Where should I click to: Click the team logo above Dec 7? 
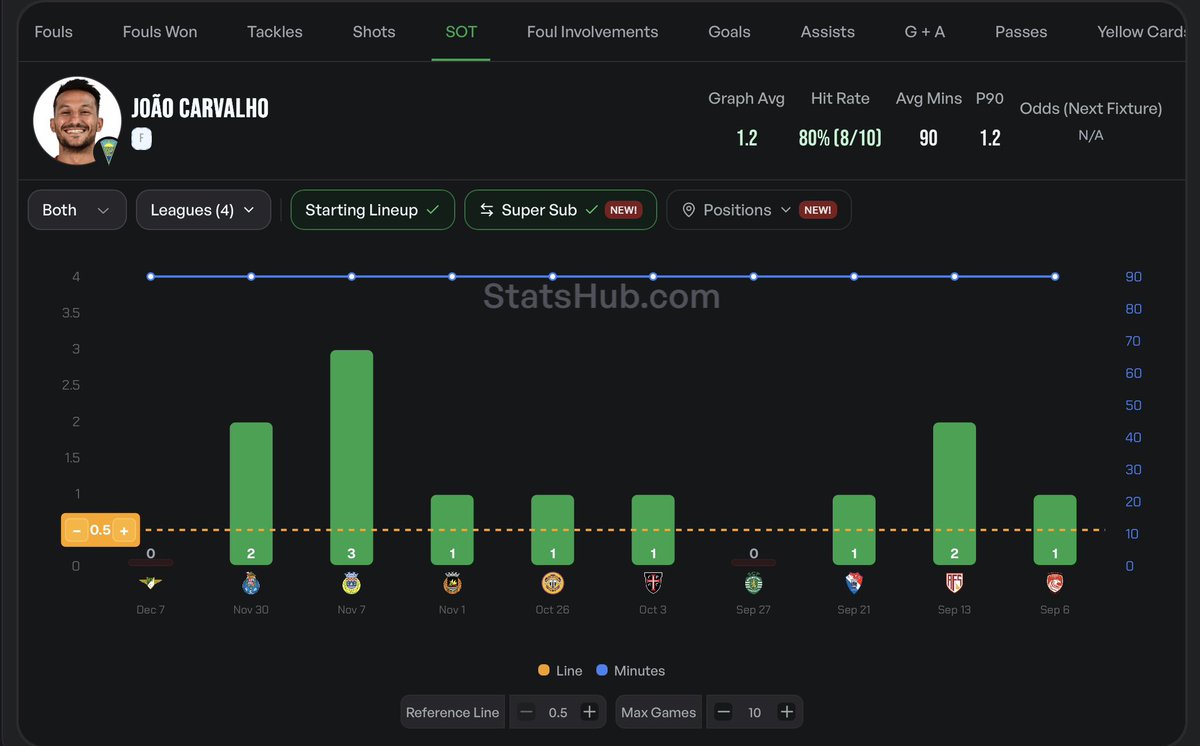coord(151,583)
